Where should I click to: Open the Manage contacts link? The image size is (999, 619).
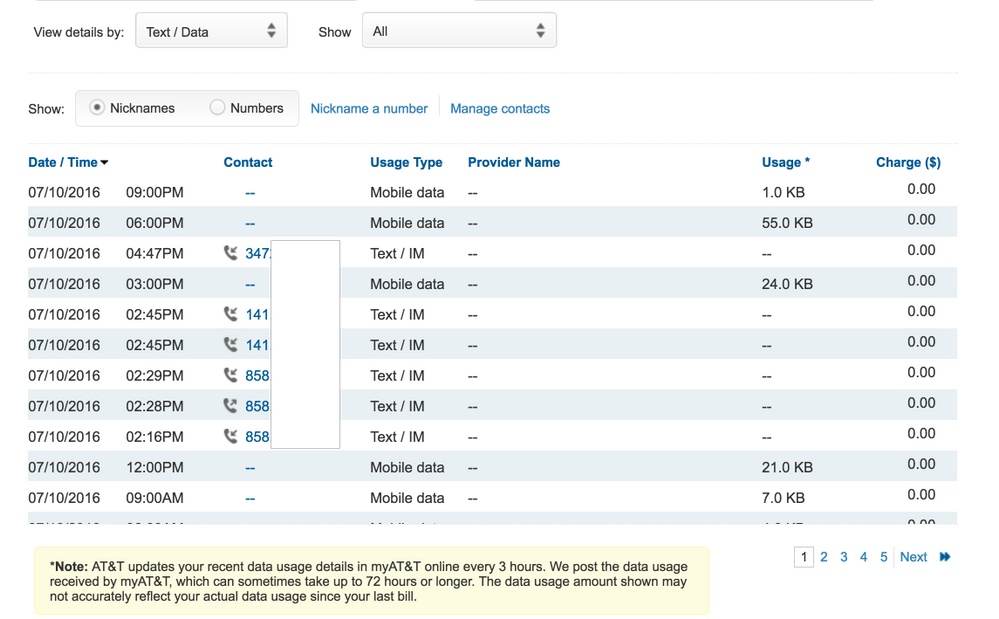tap(500, 109)
